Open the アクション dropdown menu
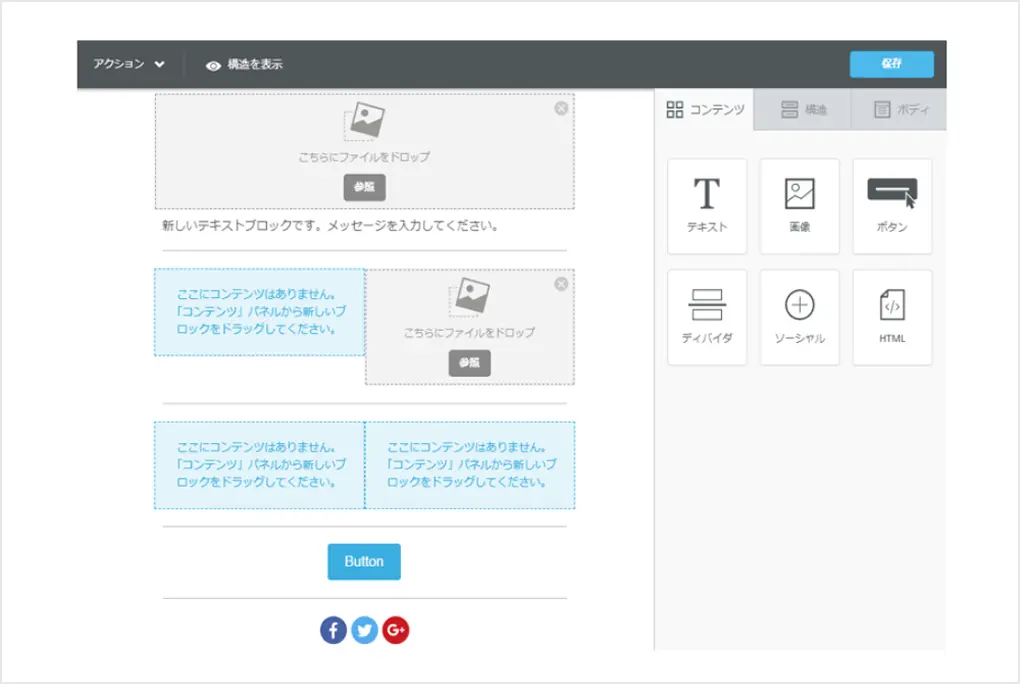 coord(129,64)
